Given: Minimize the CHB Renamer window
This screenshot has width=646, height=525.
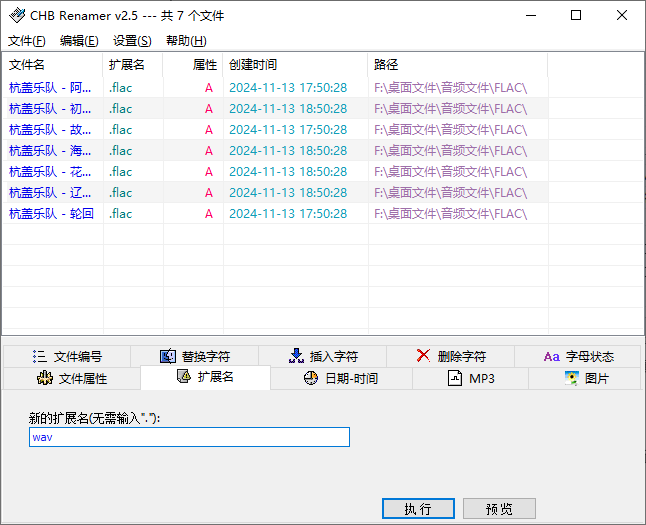Looking at the screenshot, I should pos(531,15).
